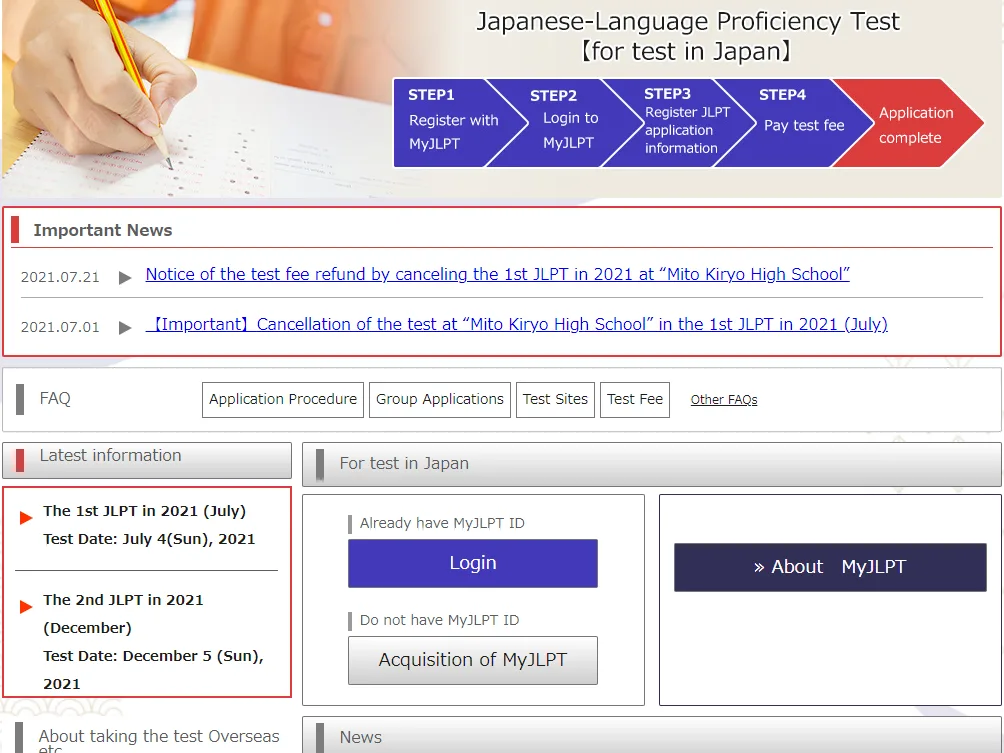
Task: Follow the Other FAQs link
Action: [724, 400]
